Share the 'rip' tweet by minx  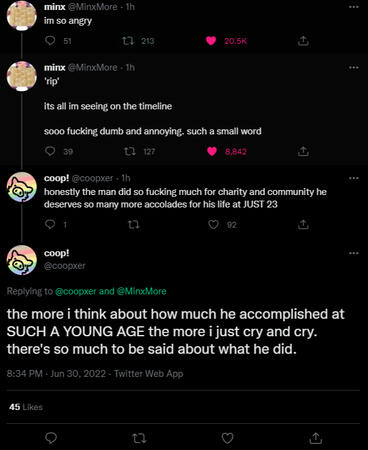pyautogui.click(x=303, y=151)
